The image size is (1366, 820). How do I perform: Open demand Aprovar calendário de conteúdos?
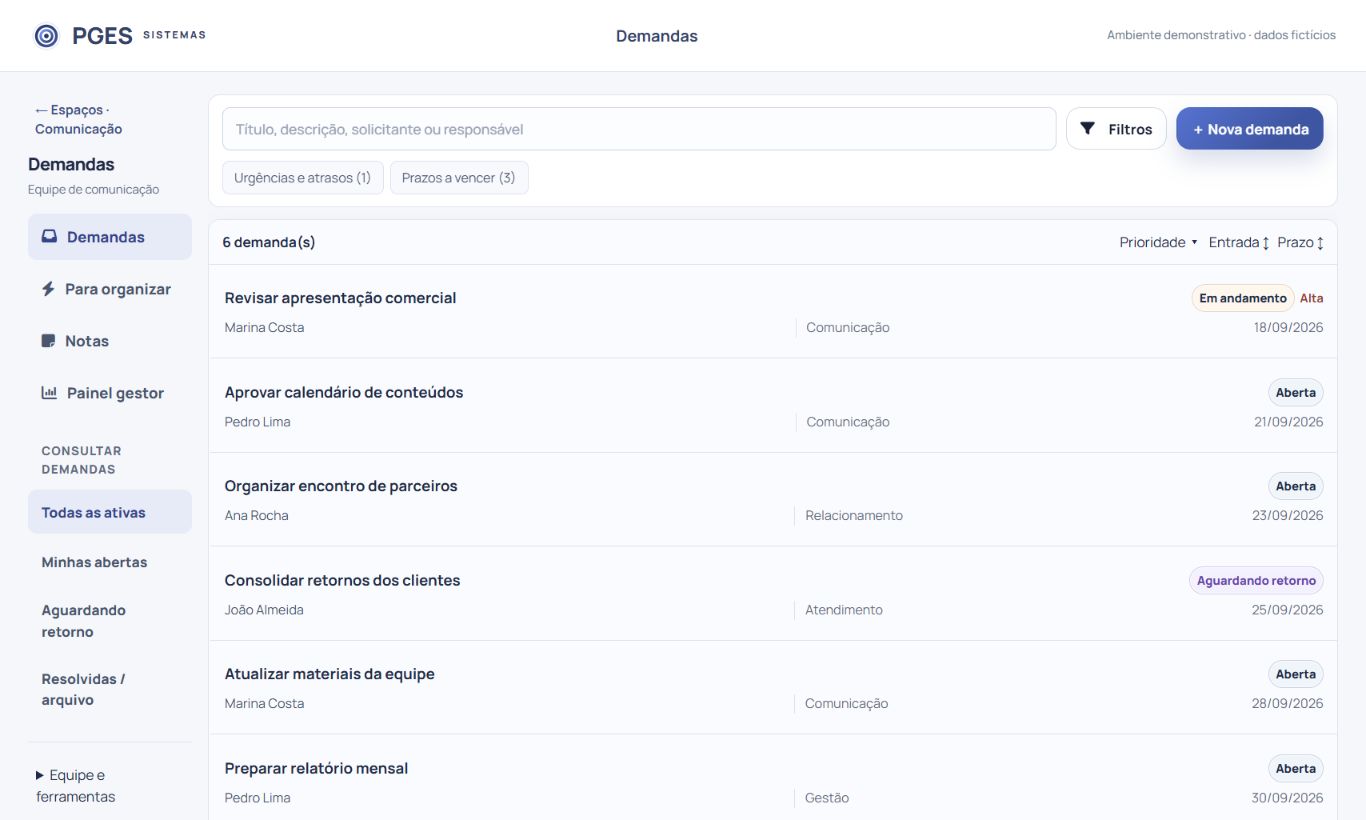[773, 405]
